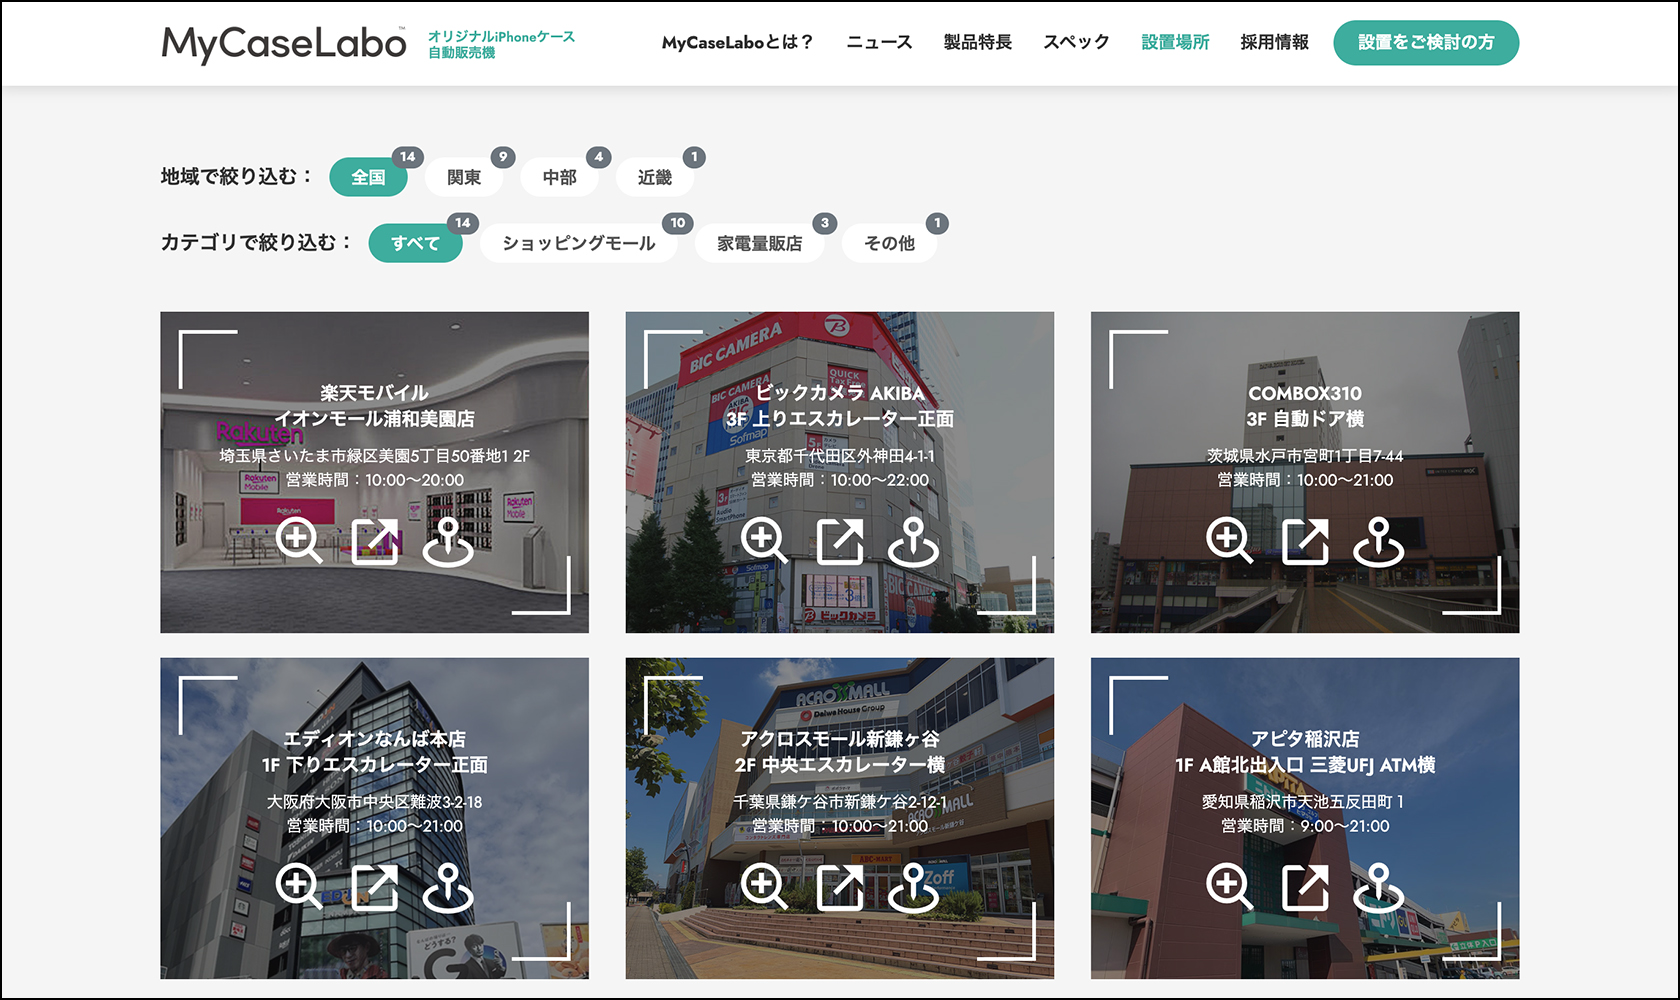This screenshot has width=1680, height=1000.
Task: Open external link icon on COMBOX310 card
Action: pos(1305,541)
